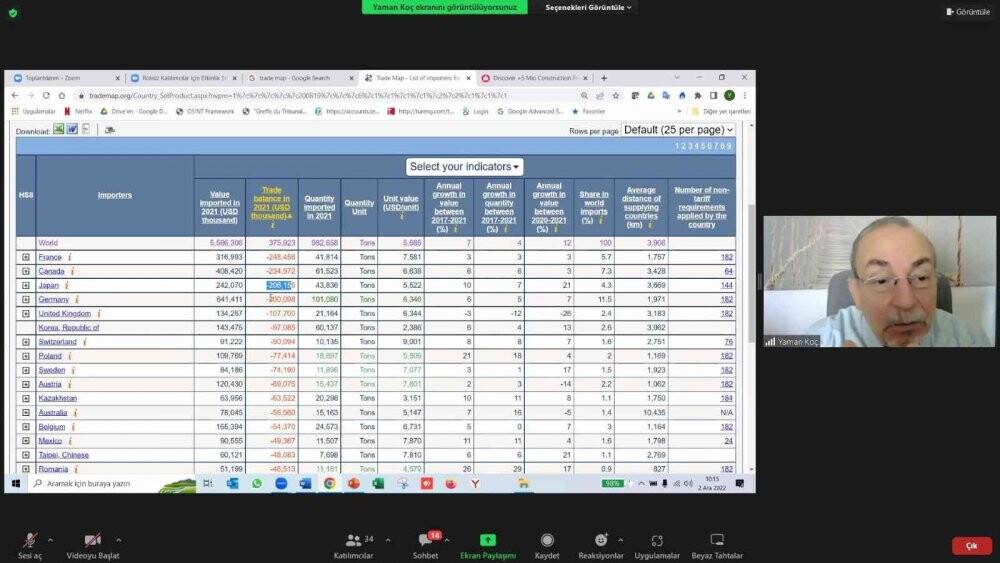Download table as Word file icon
The image size is (1000, 563).
tap(72, 129)
